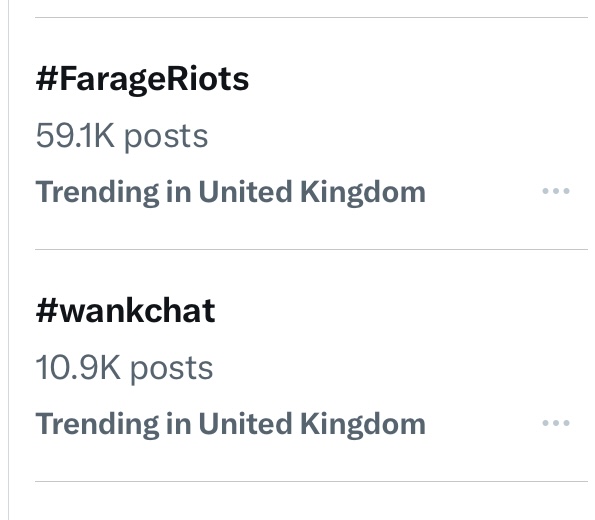Expand three-dot menu on the second trending item
The image size is (595, 520).
[x=556, y=423]
